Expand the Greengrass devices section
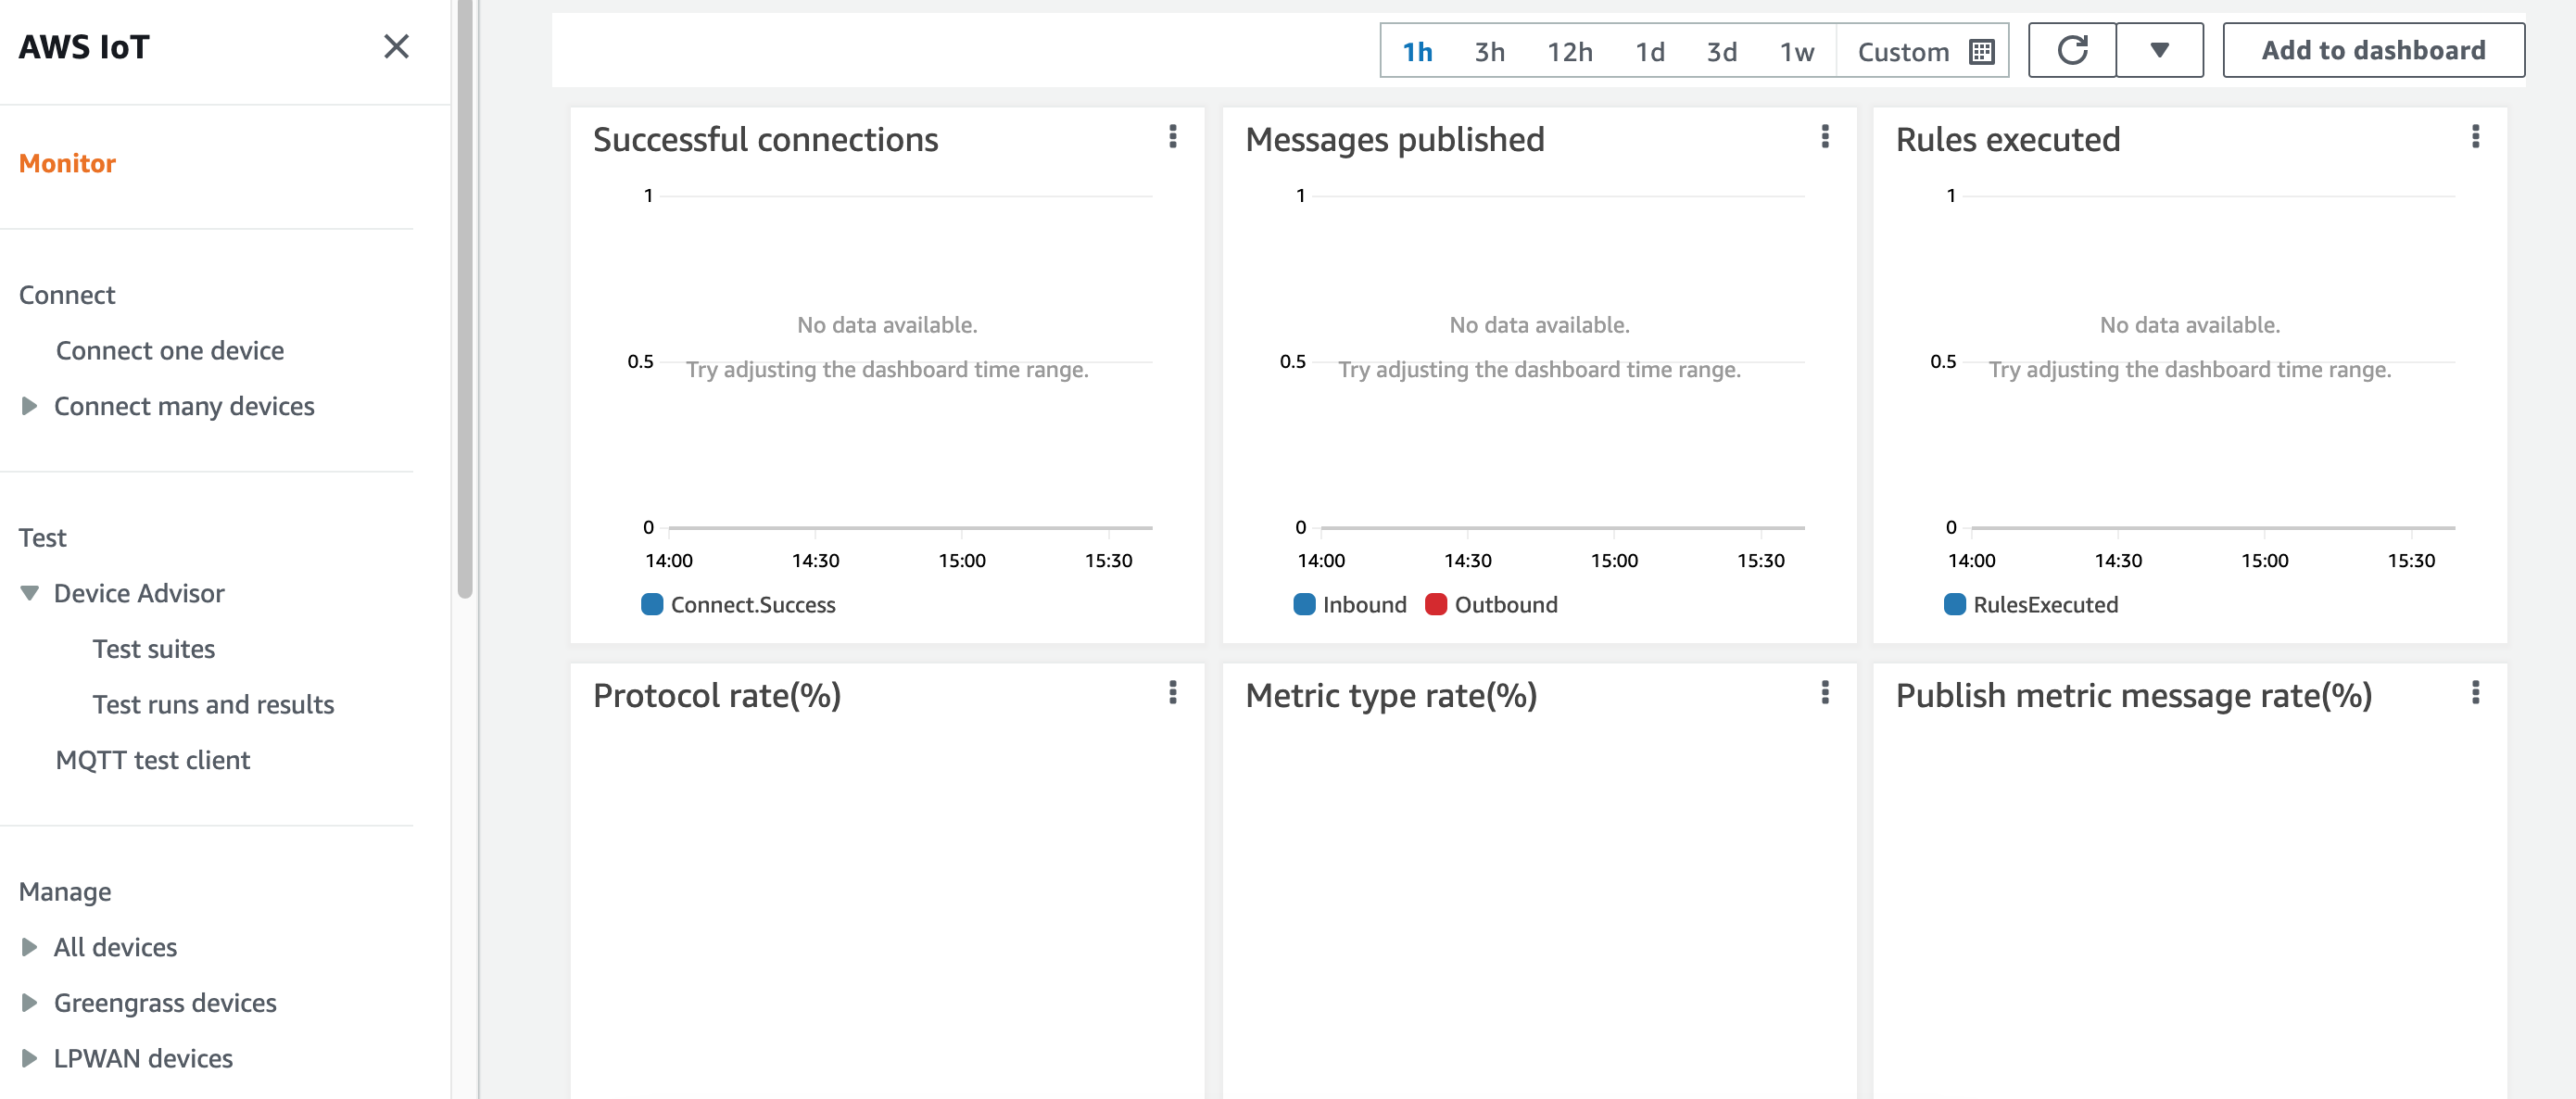 pyautogui.click(x=29, y=1003)
